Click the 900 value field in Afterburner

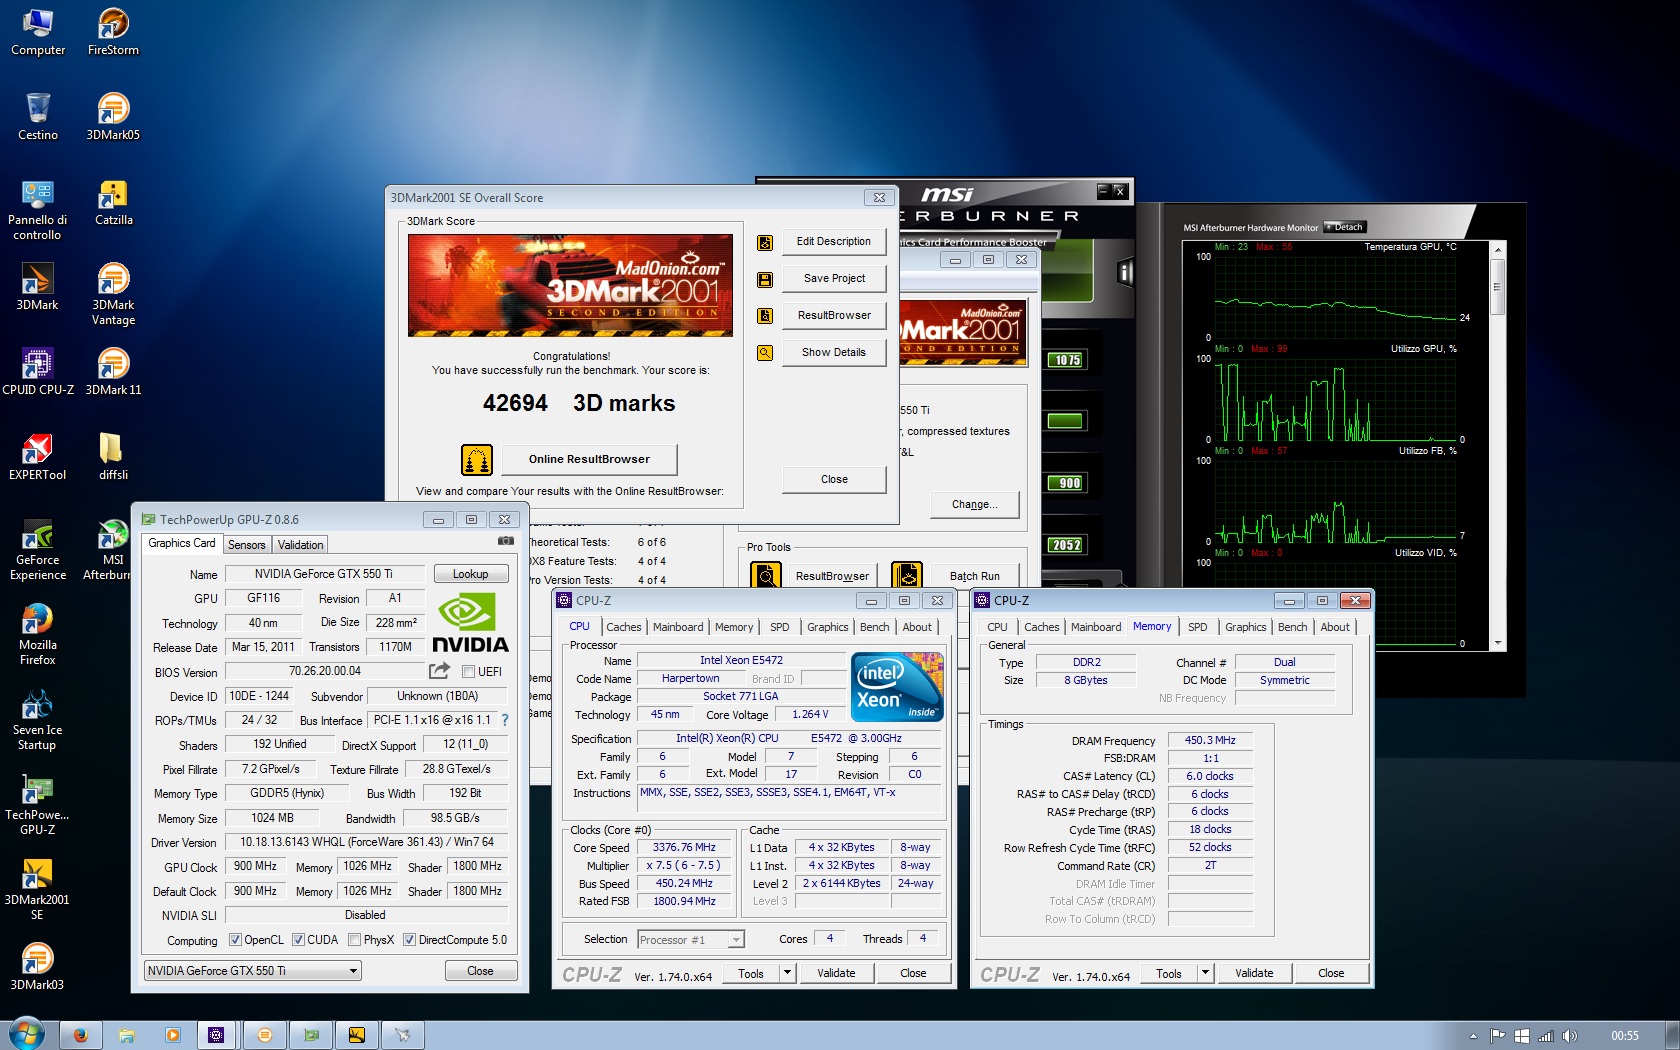(x=1066, y=483)
